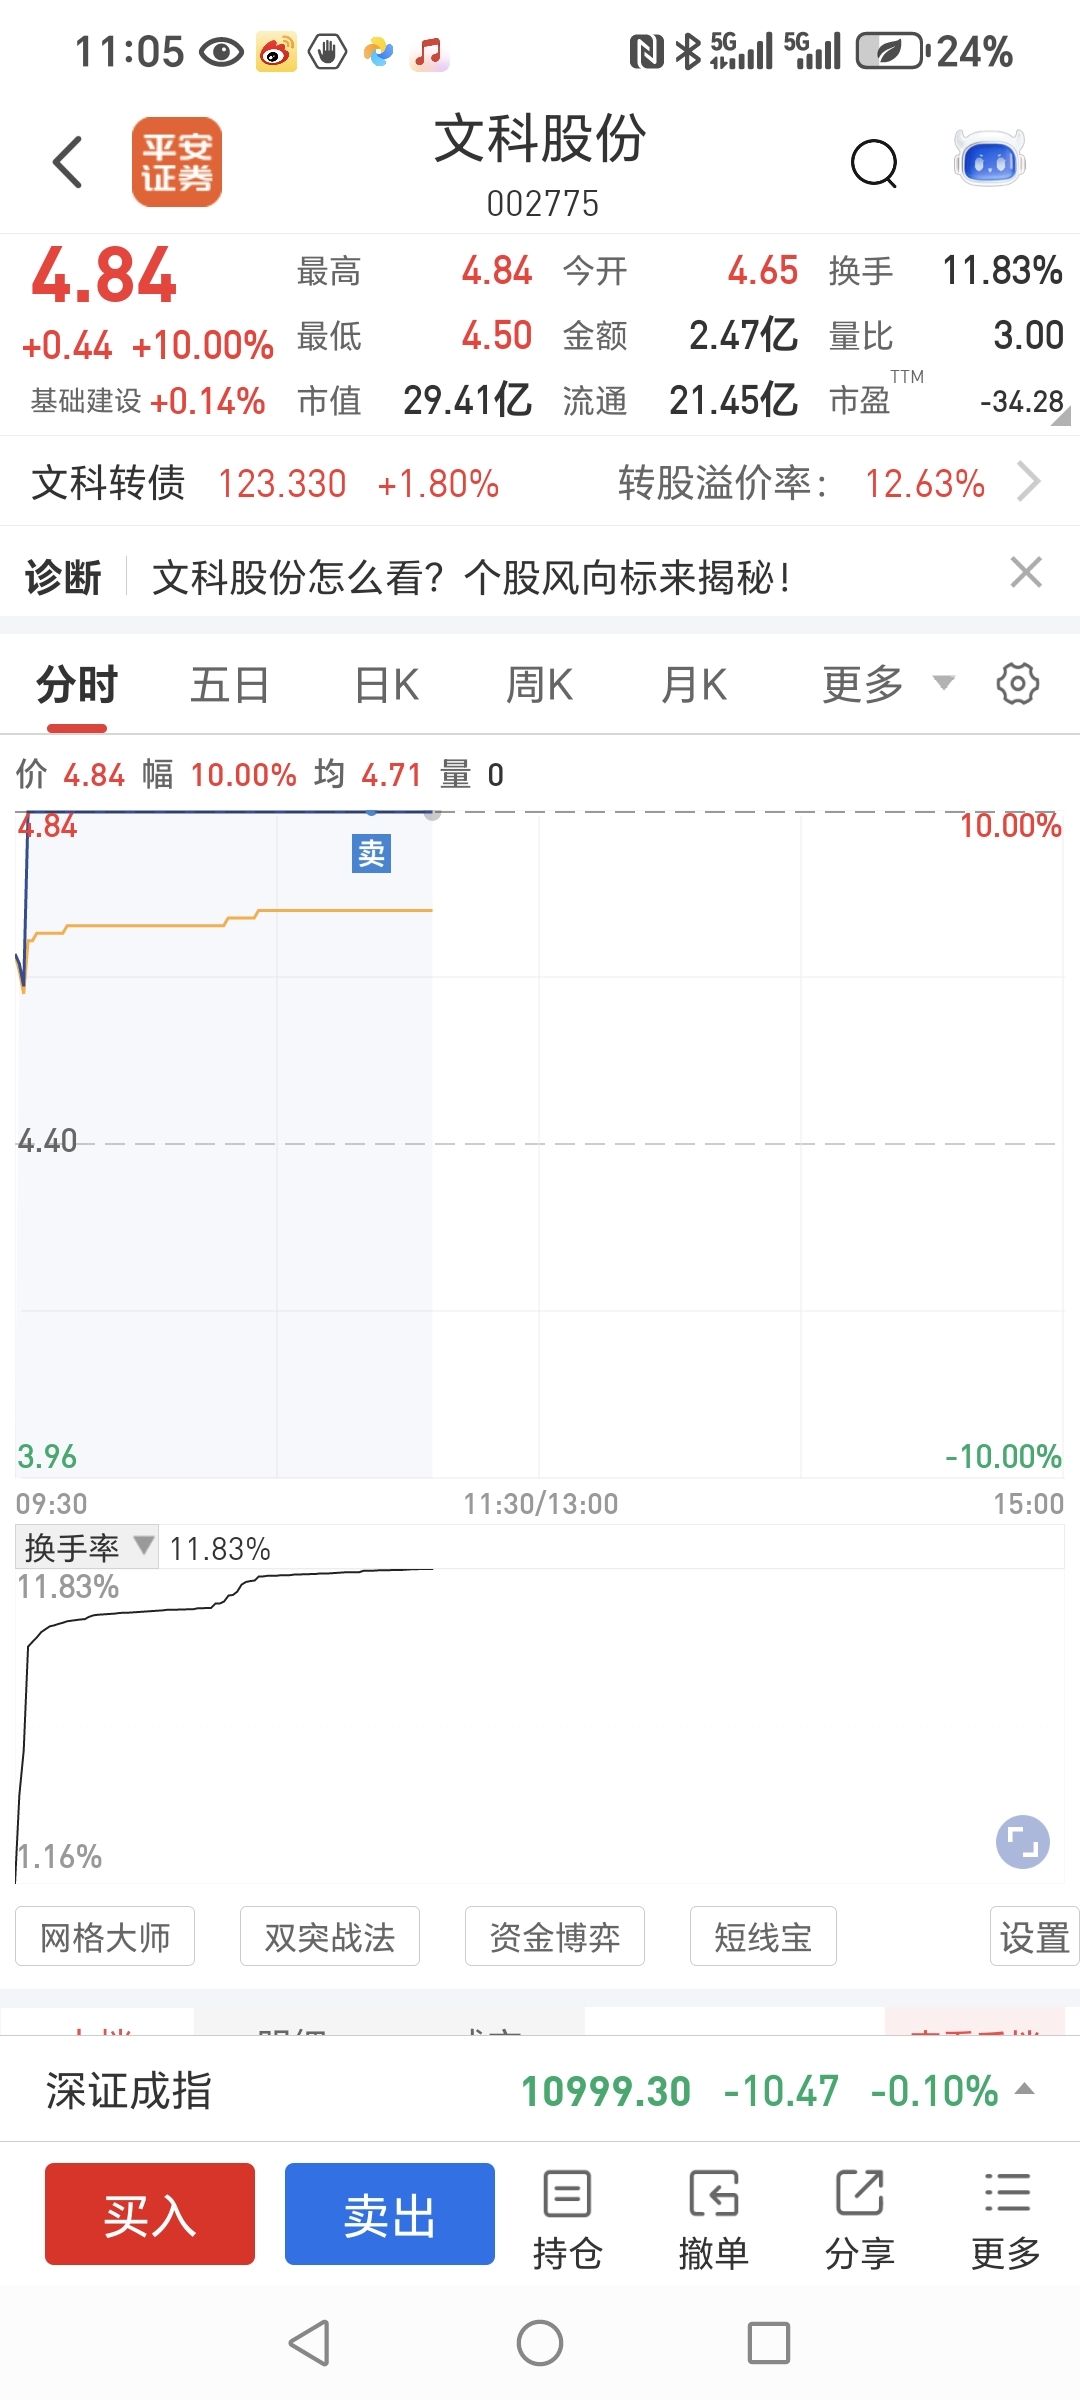Screen dimensions: 1080x2400
Task: Open the 换手率 indicator dropdown
Action: pos(88,1547)
